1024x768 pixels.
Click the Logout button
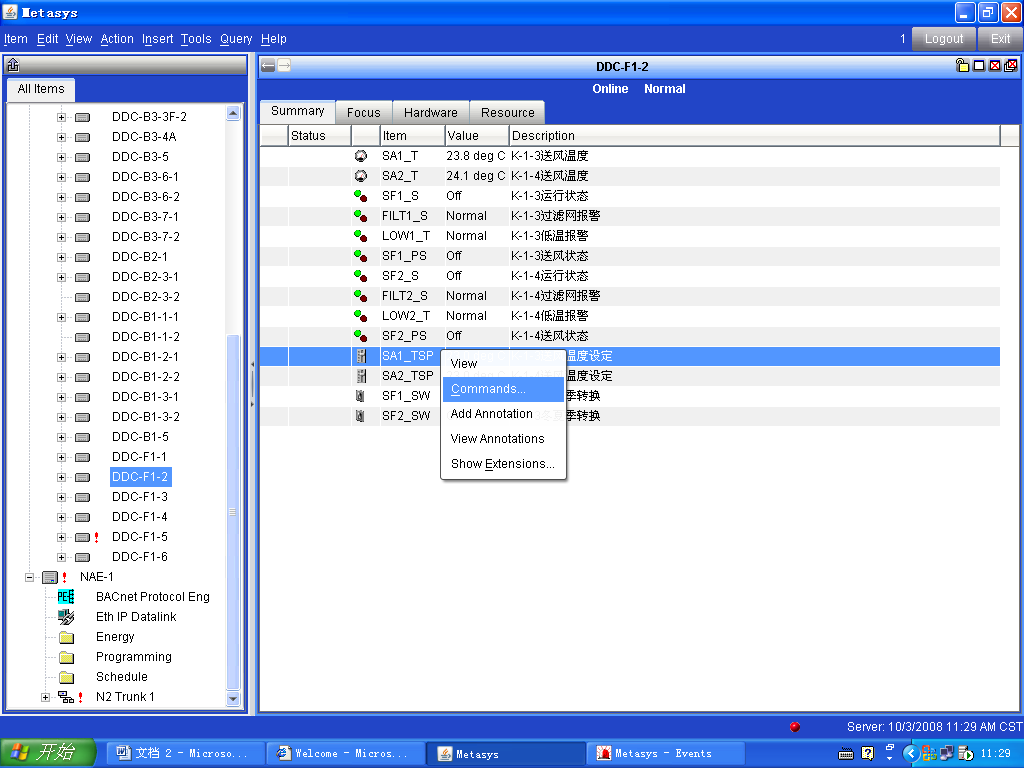point(944,39)
